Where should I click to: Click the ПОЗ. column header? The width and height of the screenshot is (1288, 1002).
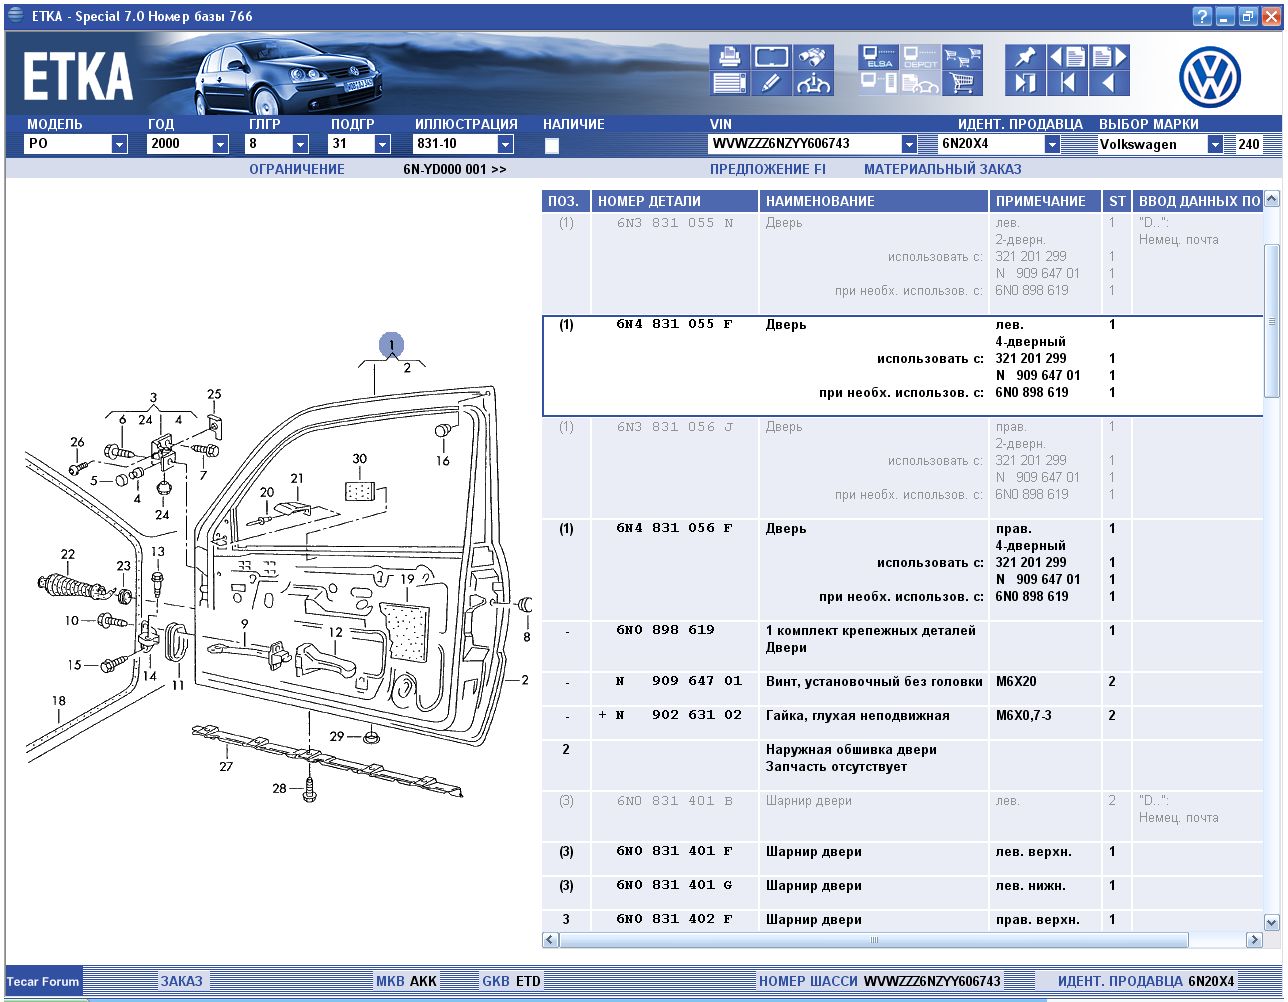pyautogui.click(x=566, y=201)
